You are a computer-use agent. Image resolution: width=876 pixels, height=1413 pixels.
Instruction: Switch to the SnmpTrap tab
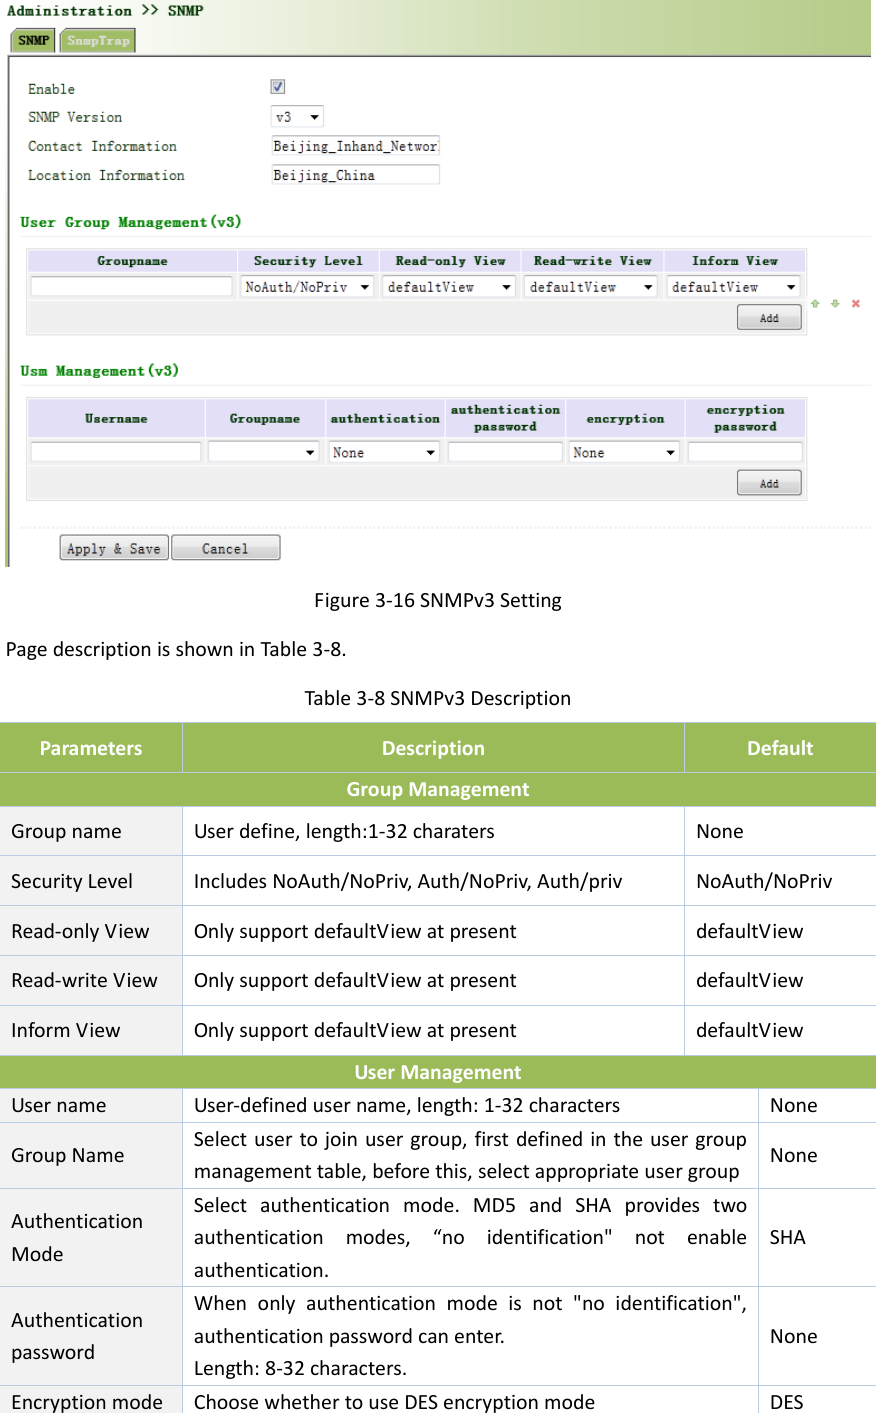pyautogui.click(x=98, y=41)
